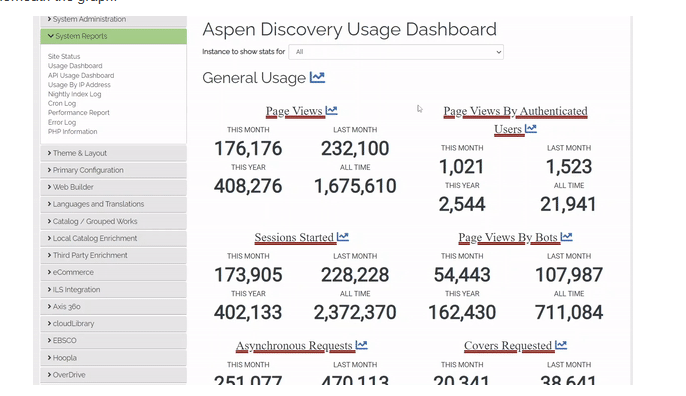
Task: Expand Catalog / Grouped Works section
Action: (x=113, y=221)
